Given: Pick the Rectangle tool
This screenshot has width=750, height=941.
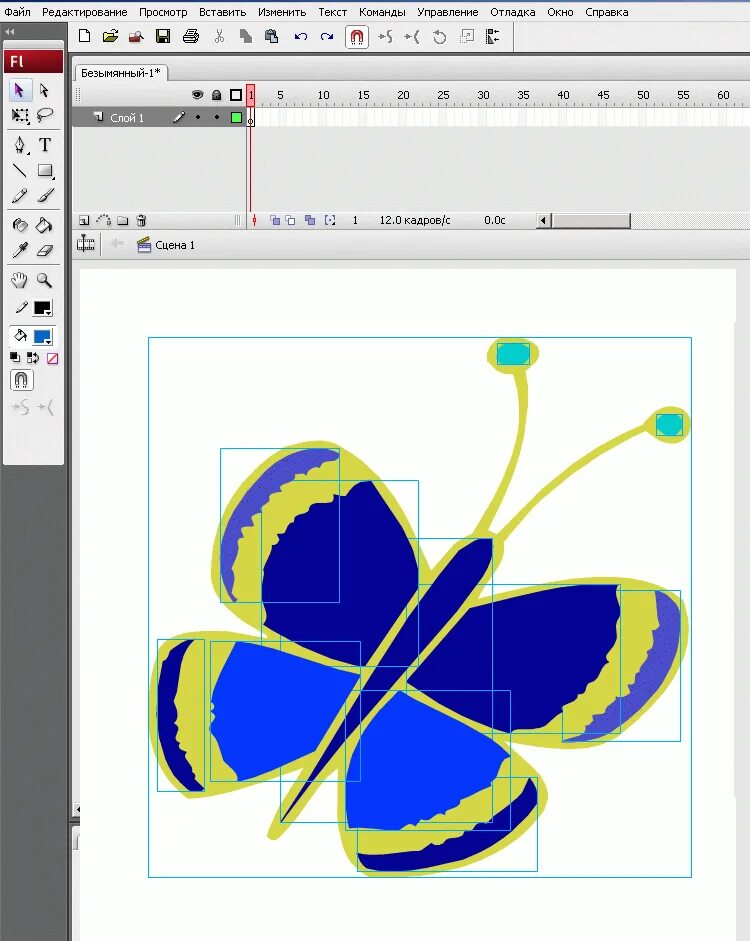Looking at the screenshot, I should pyautogui.click(x=44, y=170).
